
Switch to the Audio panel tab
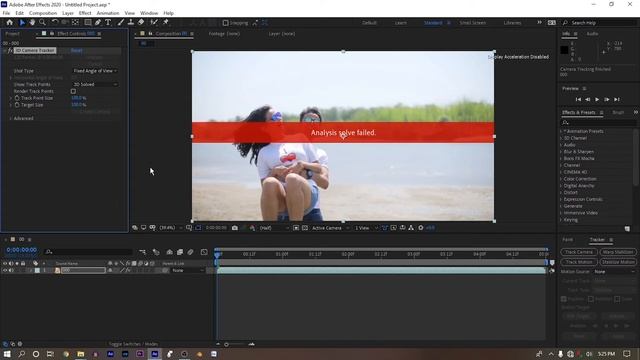point(592,34)
